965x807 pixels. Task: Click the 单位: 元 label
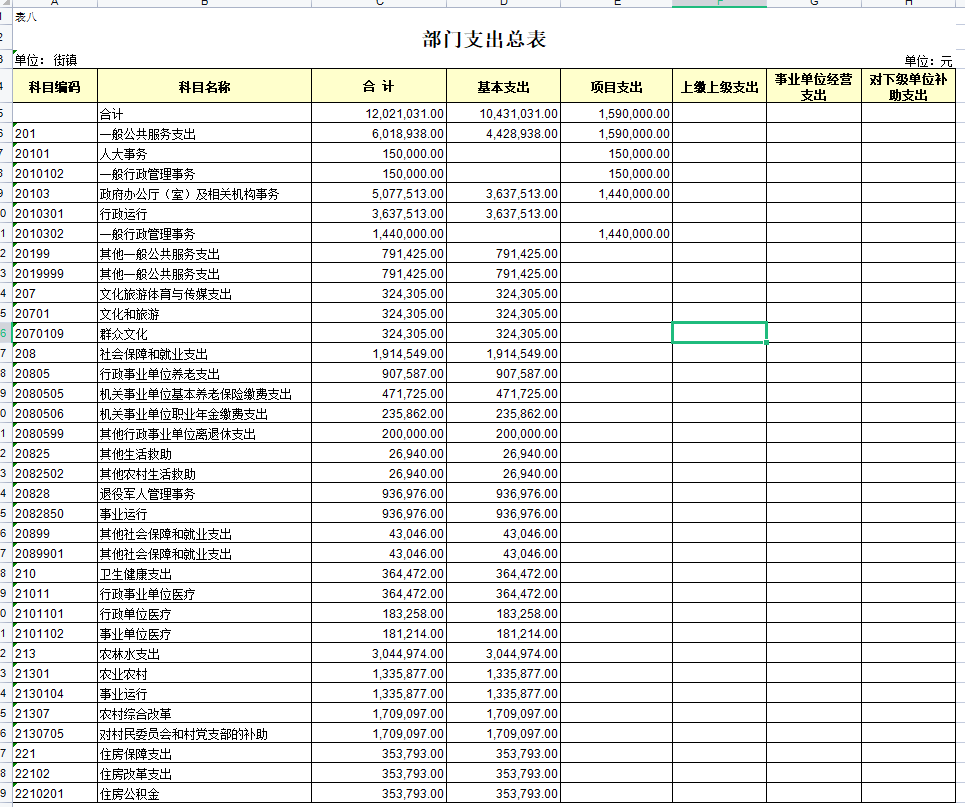coord(928,61)
